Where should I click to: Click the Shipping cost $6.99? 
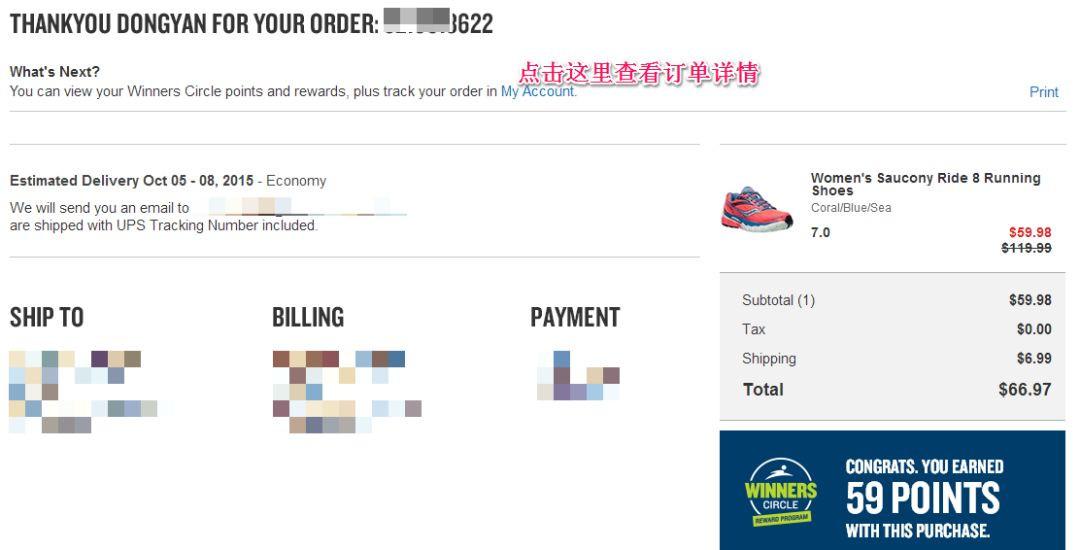point(1034,359)
